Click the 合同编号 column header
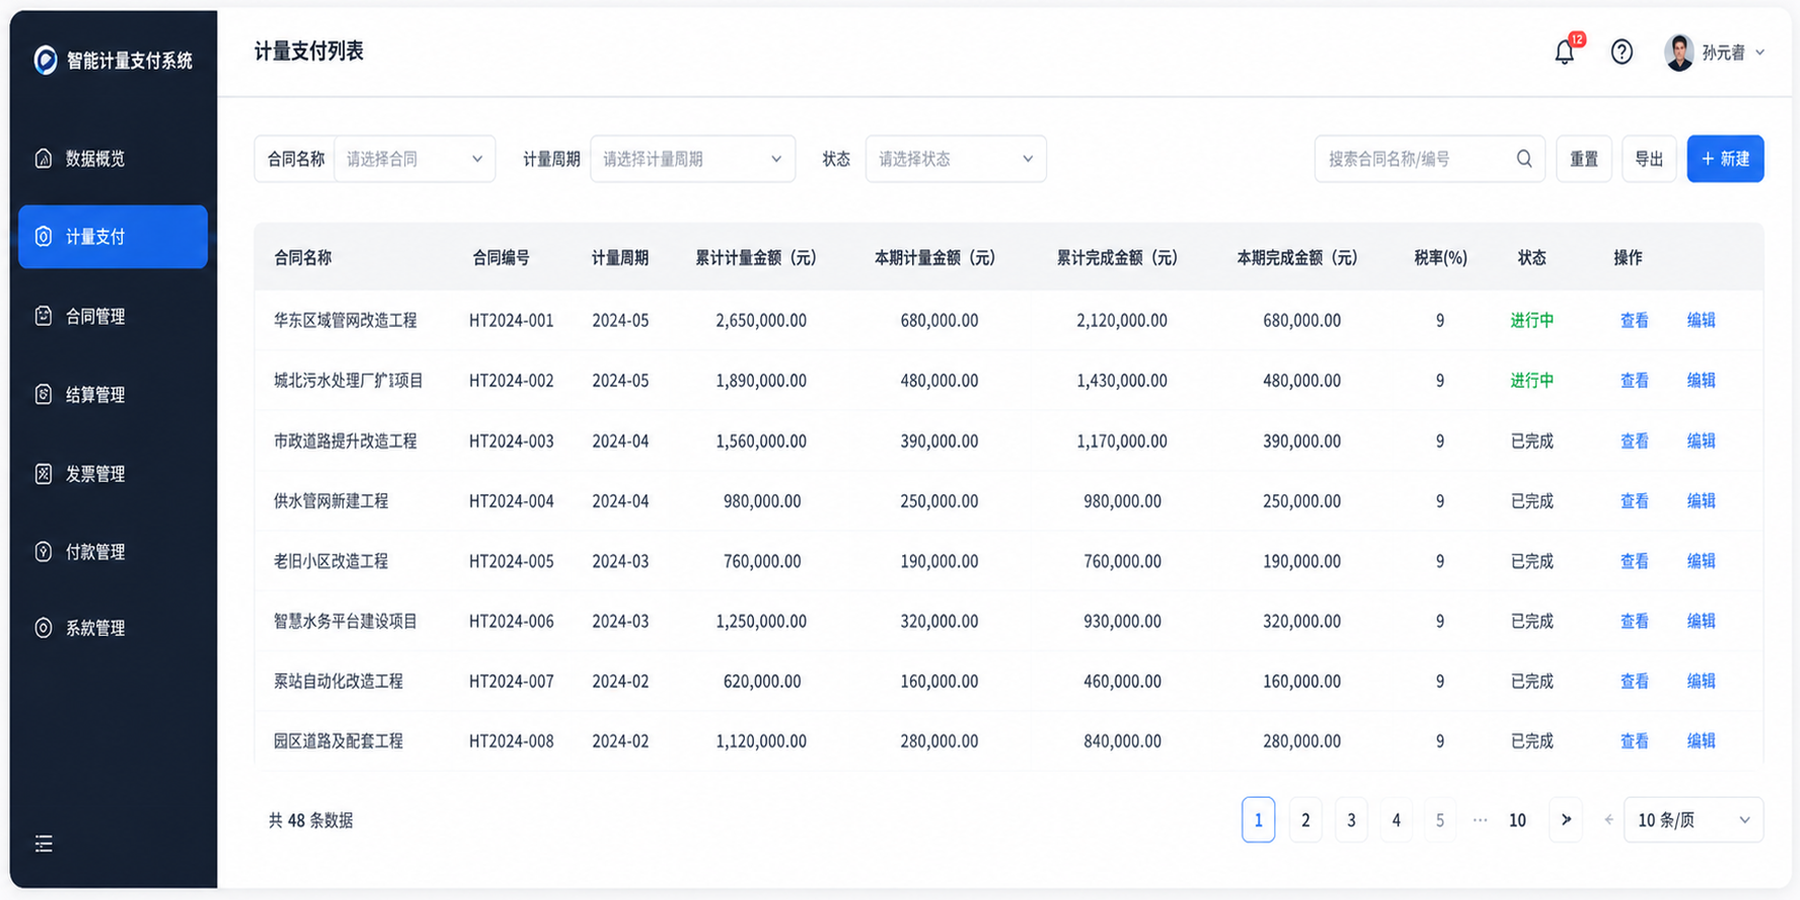Screen dimensions: 1800x900 point(501,258)
